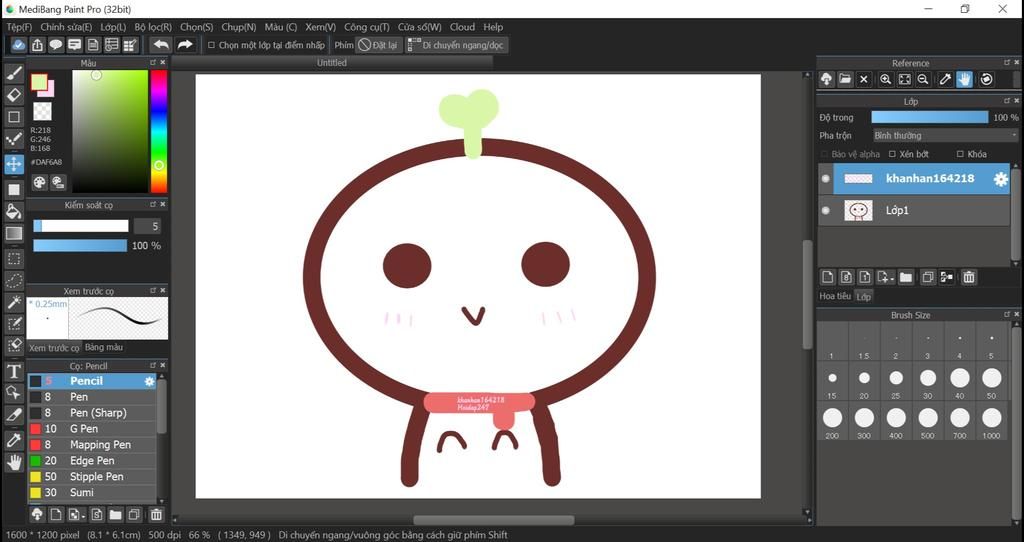1024x542 pixels.
Task: Check Chọn một lớp tại điểm nhấp
Action: (211, 45)
